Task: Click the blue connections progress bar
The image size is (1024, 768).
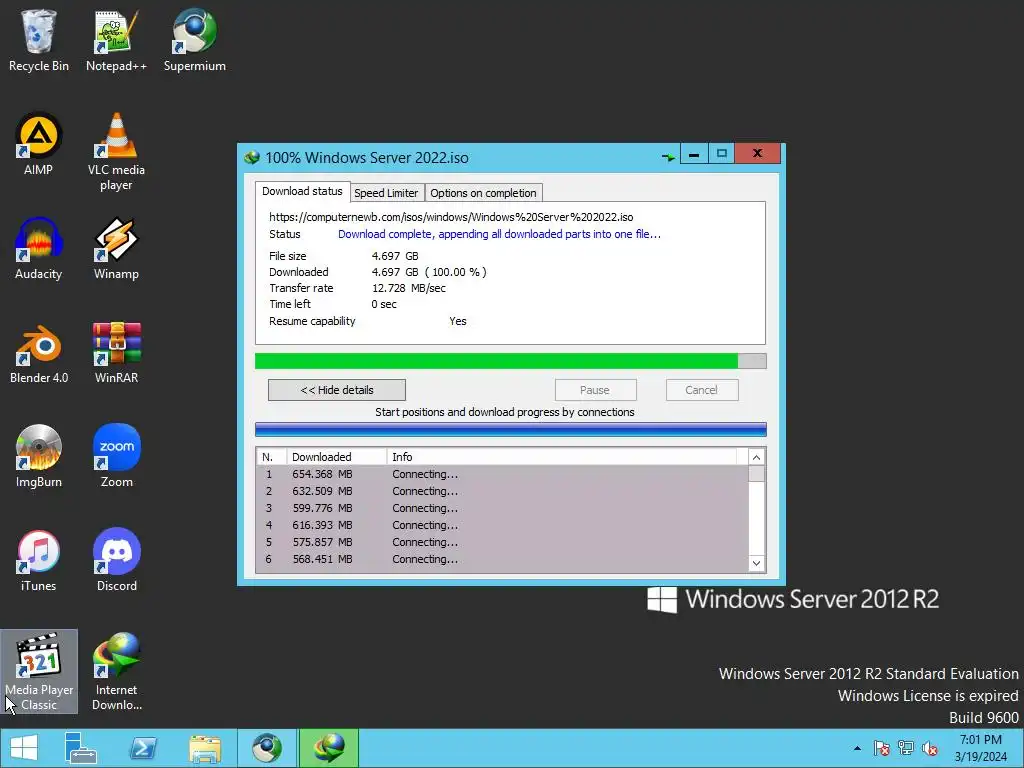Action: (x=510, y=430)
